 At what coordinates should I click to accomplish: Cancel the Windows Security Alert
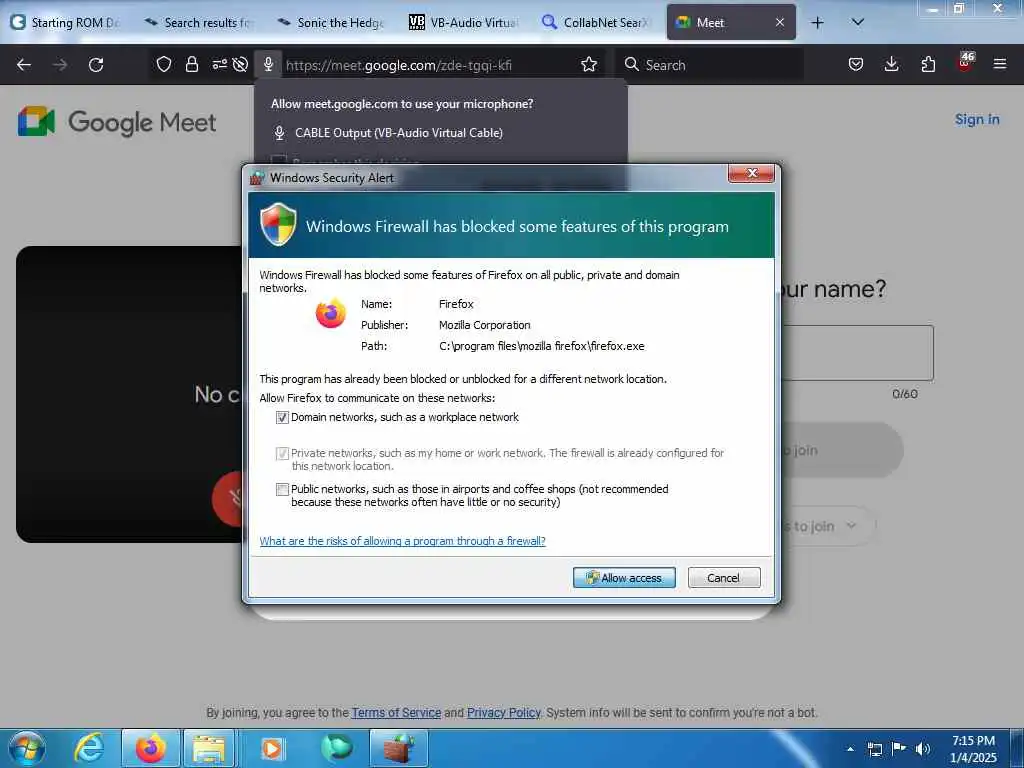tap(724, 578)
